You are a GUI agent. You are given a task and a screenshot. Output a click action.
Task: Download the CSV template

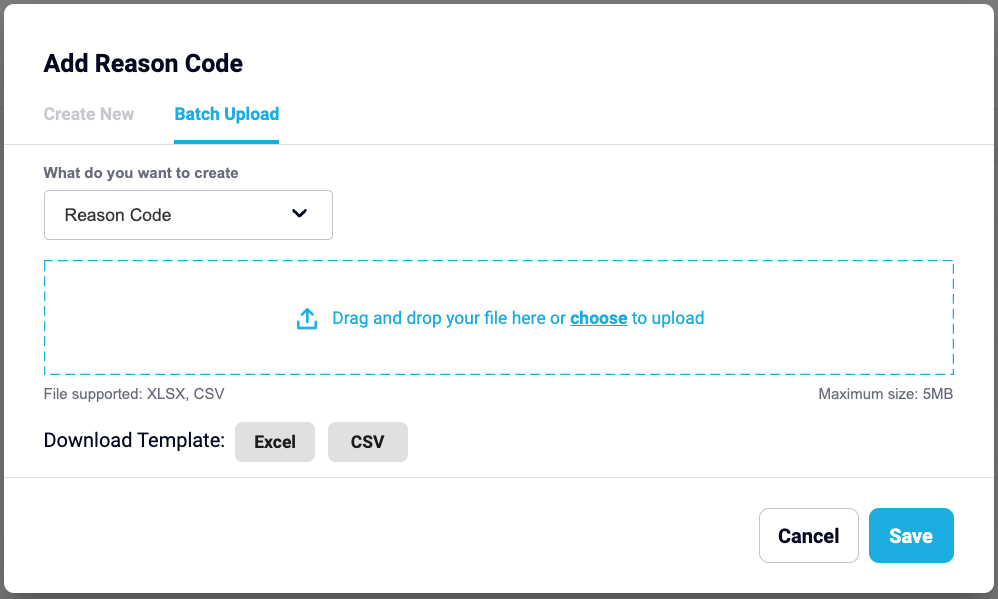[368, 442]
